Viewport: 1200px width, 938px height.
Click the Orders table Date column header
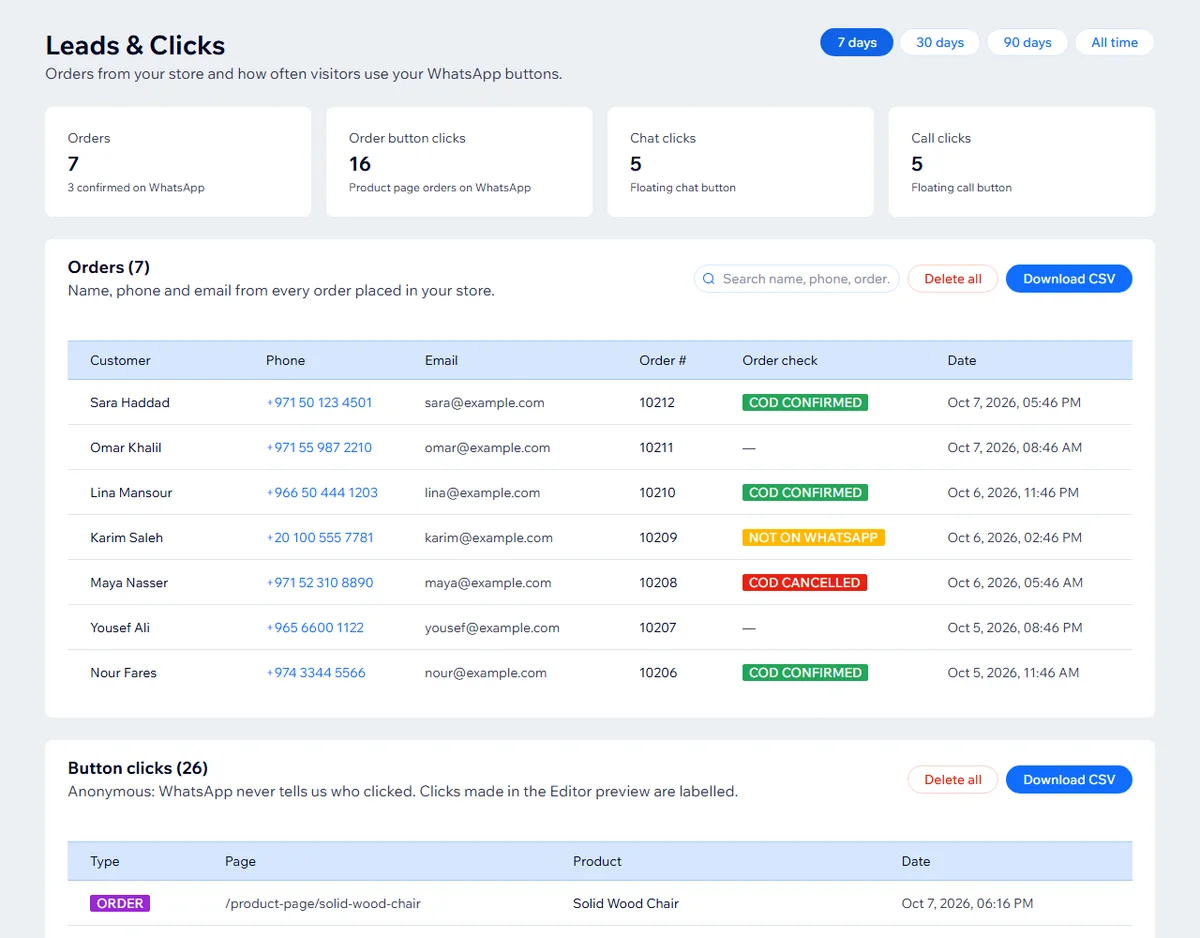coord(962,360)
